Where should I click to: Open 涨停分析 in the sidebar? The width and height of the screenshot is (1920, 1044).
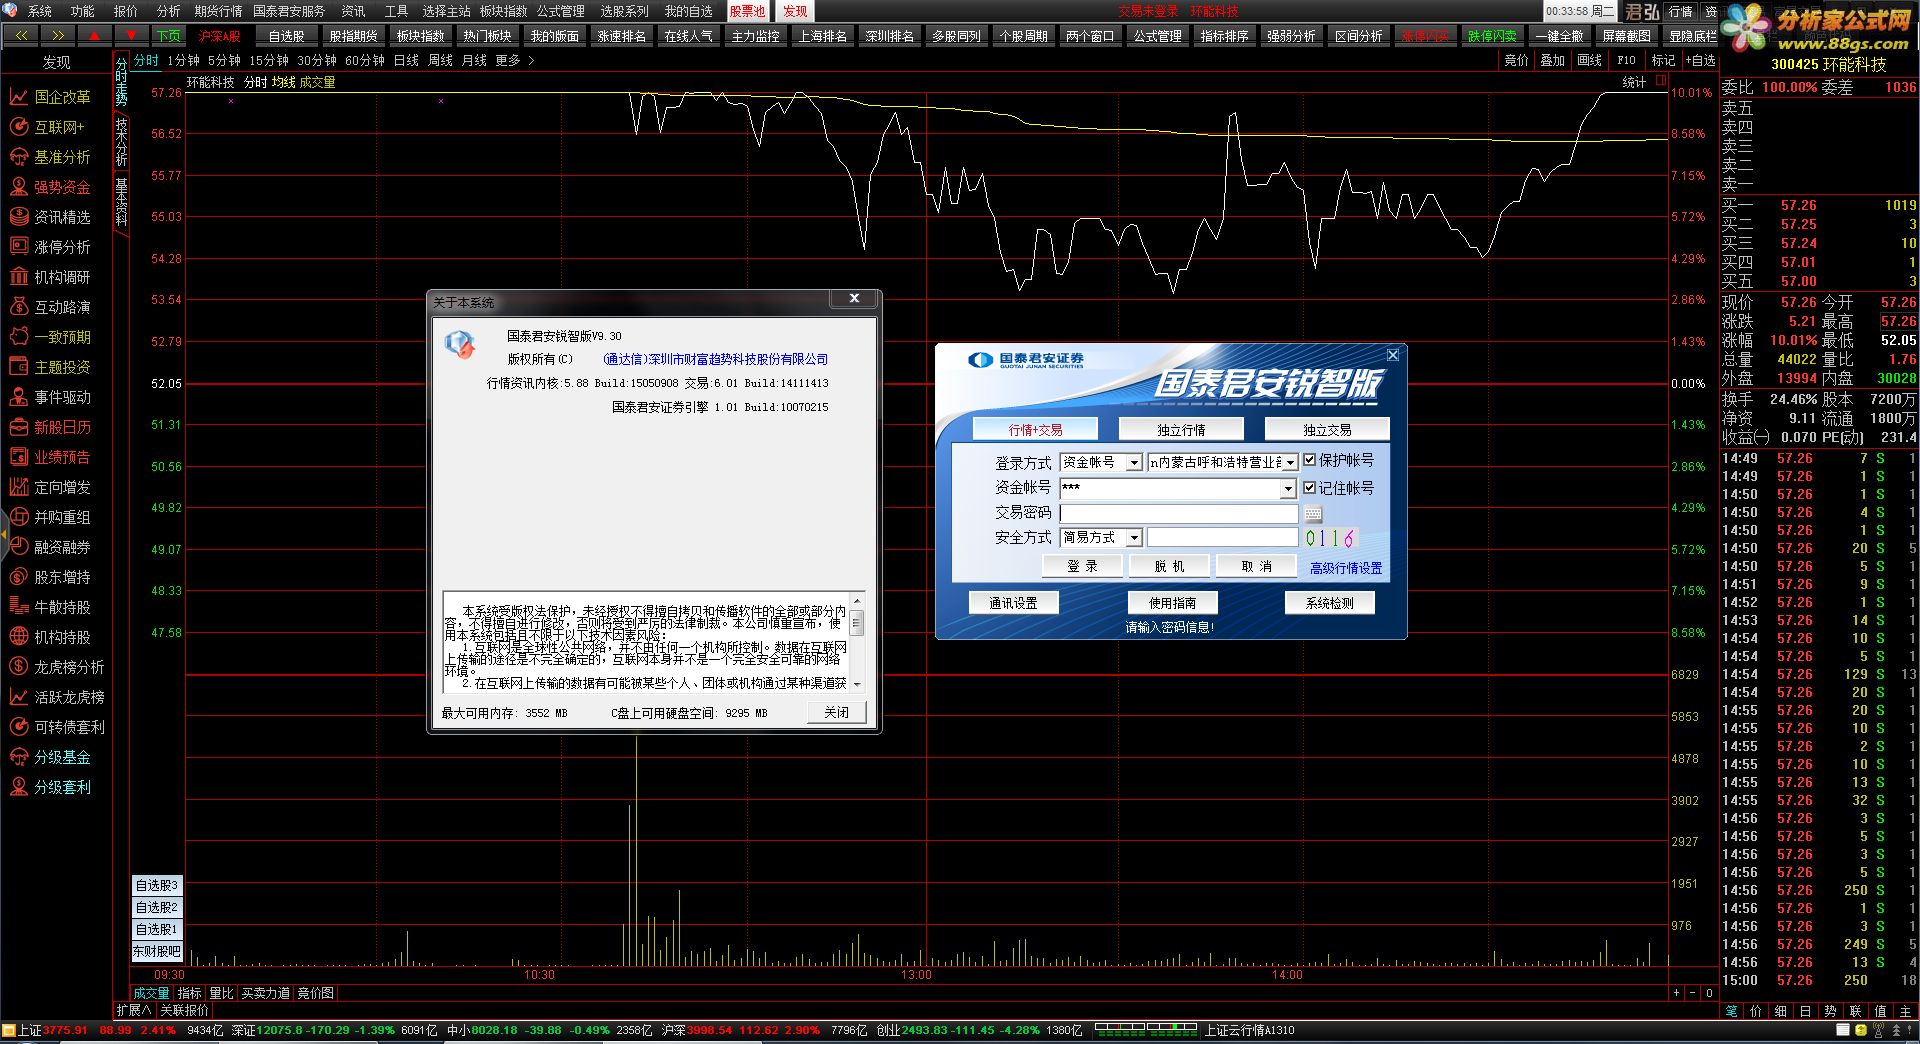tap(50, 247)
